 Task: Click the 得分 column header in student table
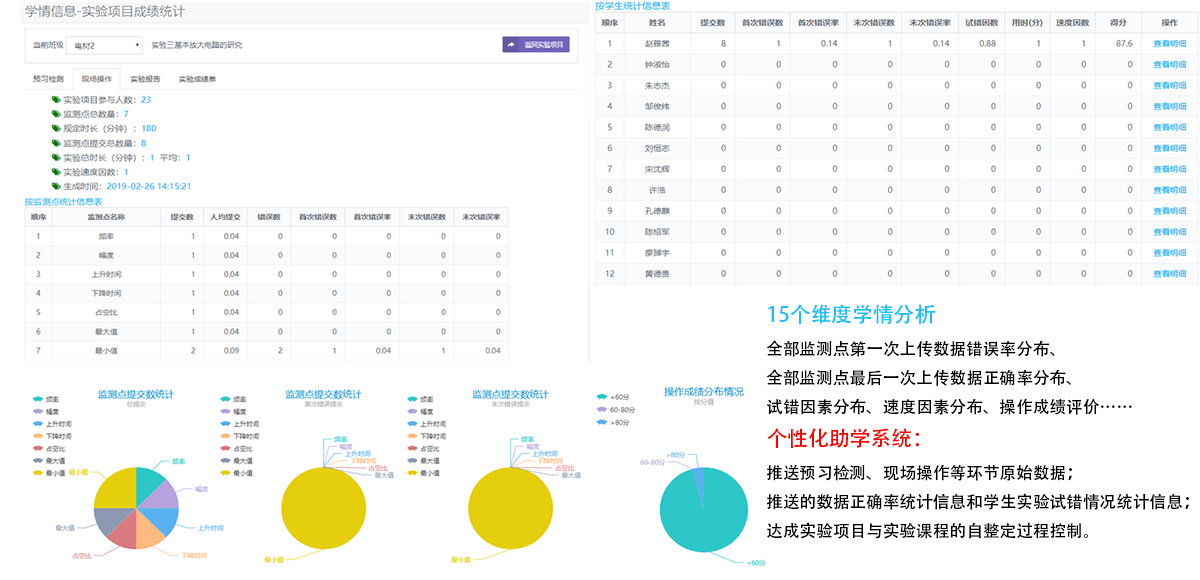(1122, 22)
